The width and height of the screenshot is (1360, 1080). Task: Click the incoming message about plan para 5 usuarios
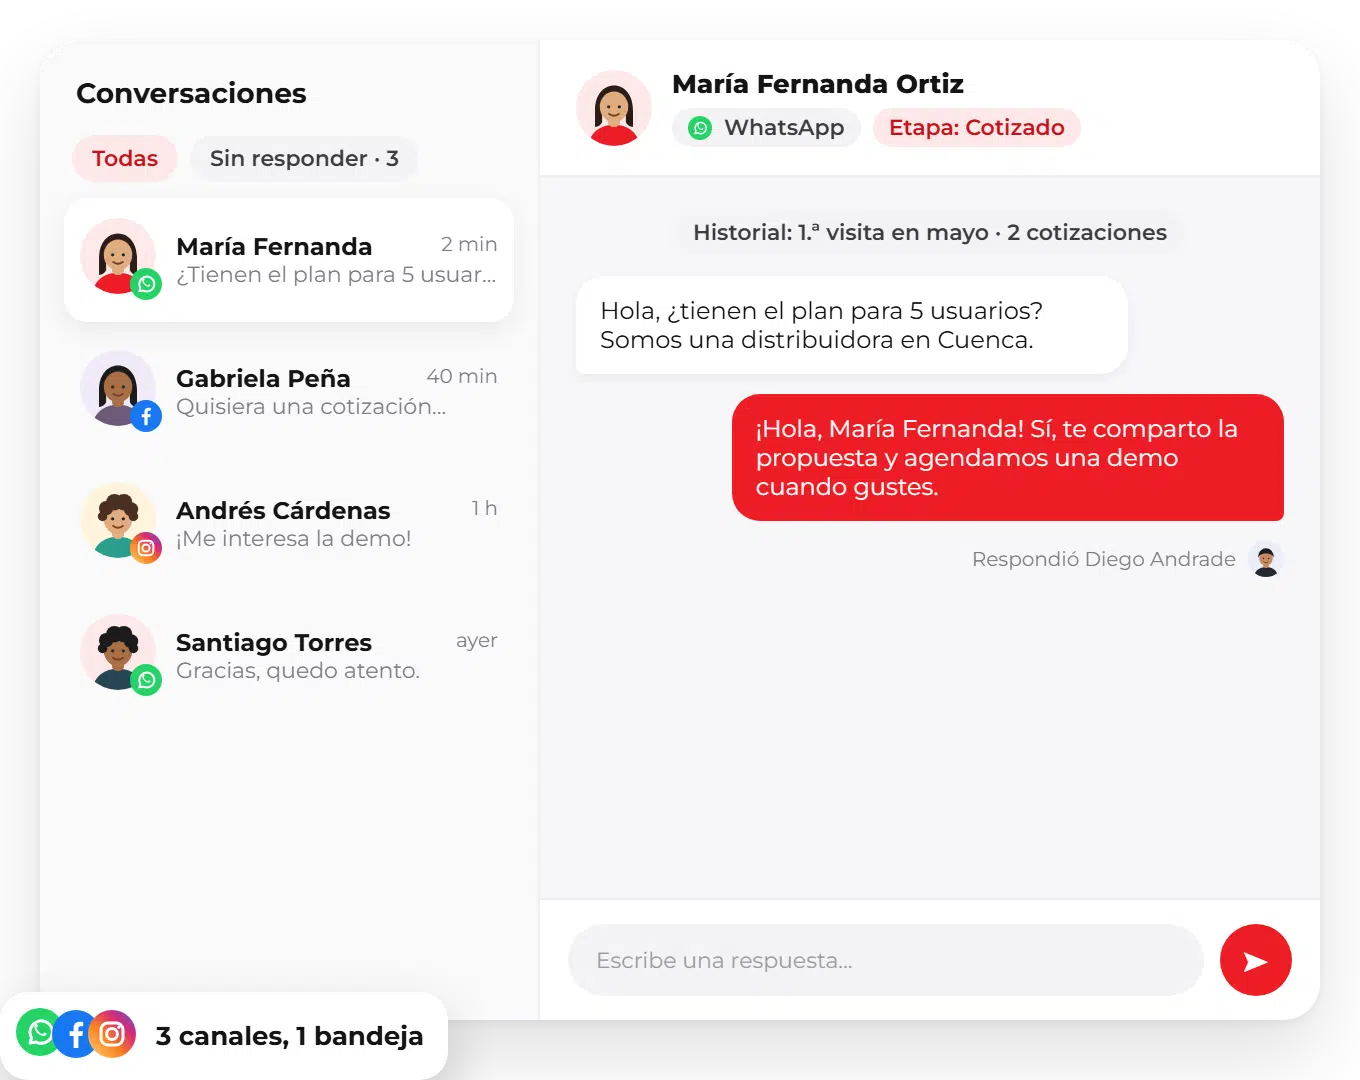852,325
